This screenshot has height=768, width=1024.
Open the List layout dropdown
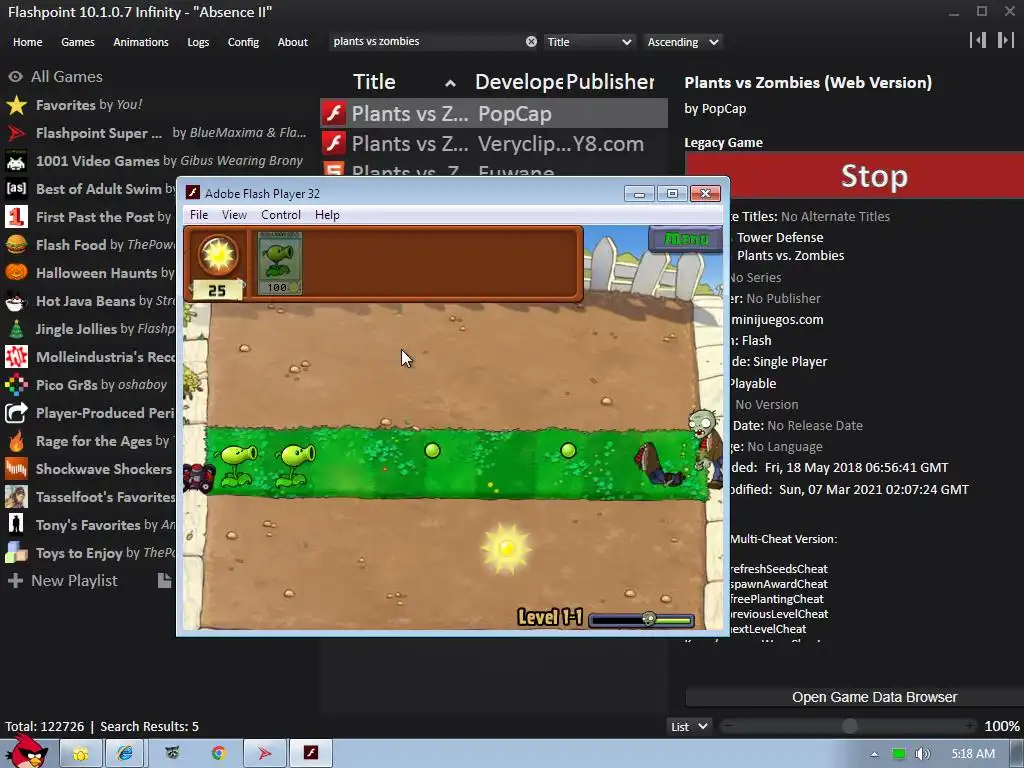click(689, 726)
